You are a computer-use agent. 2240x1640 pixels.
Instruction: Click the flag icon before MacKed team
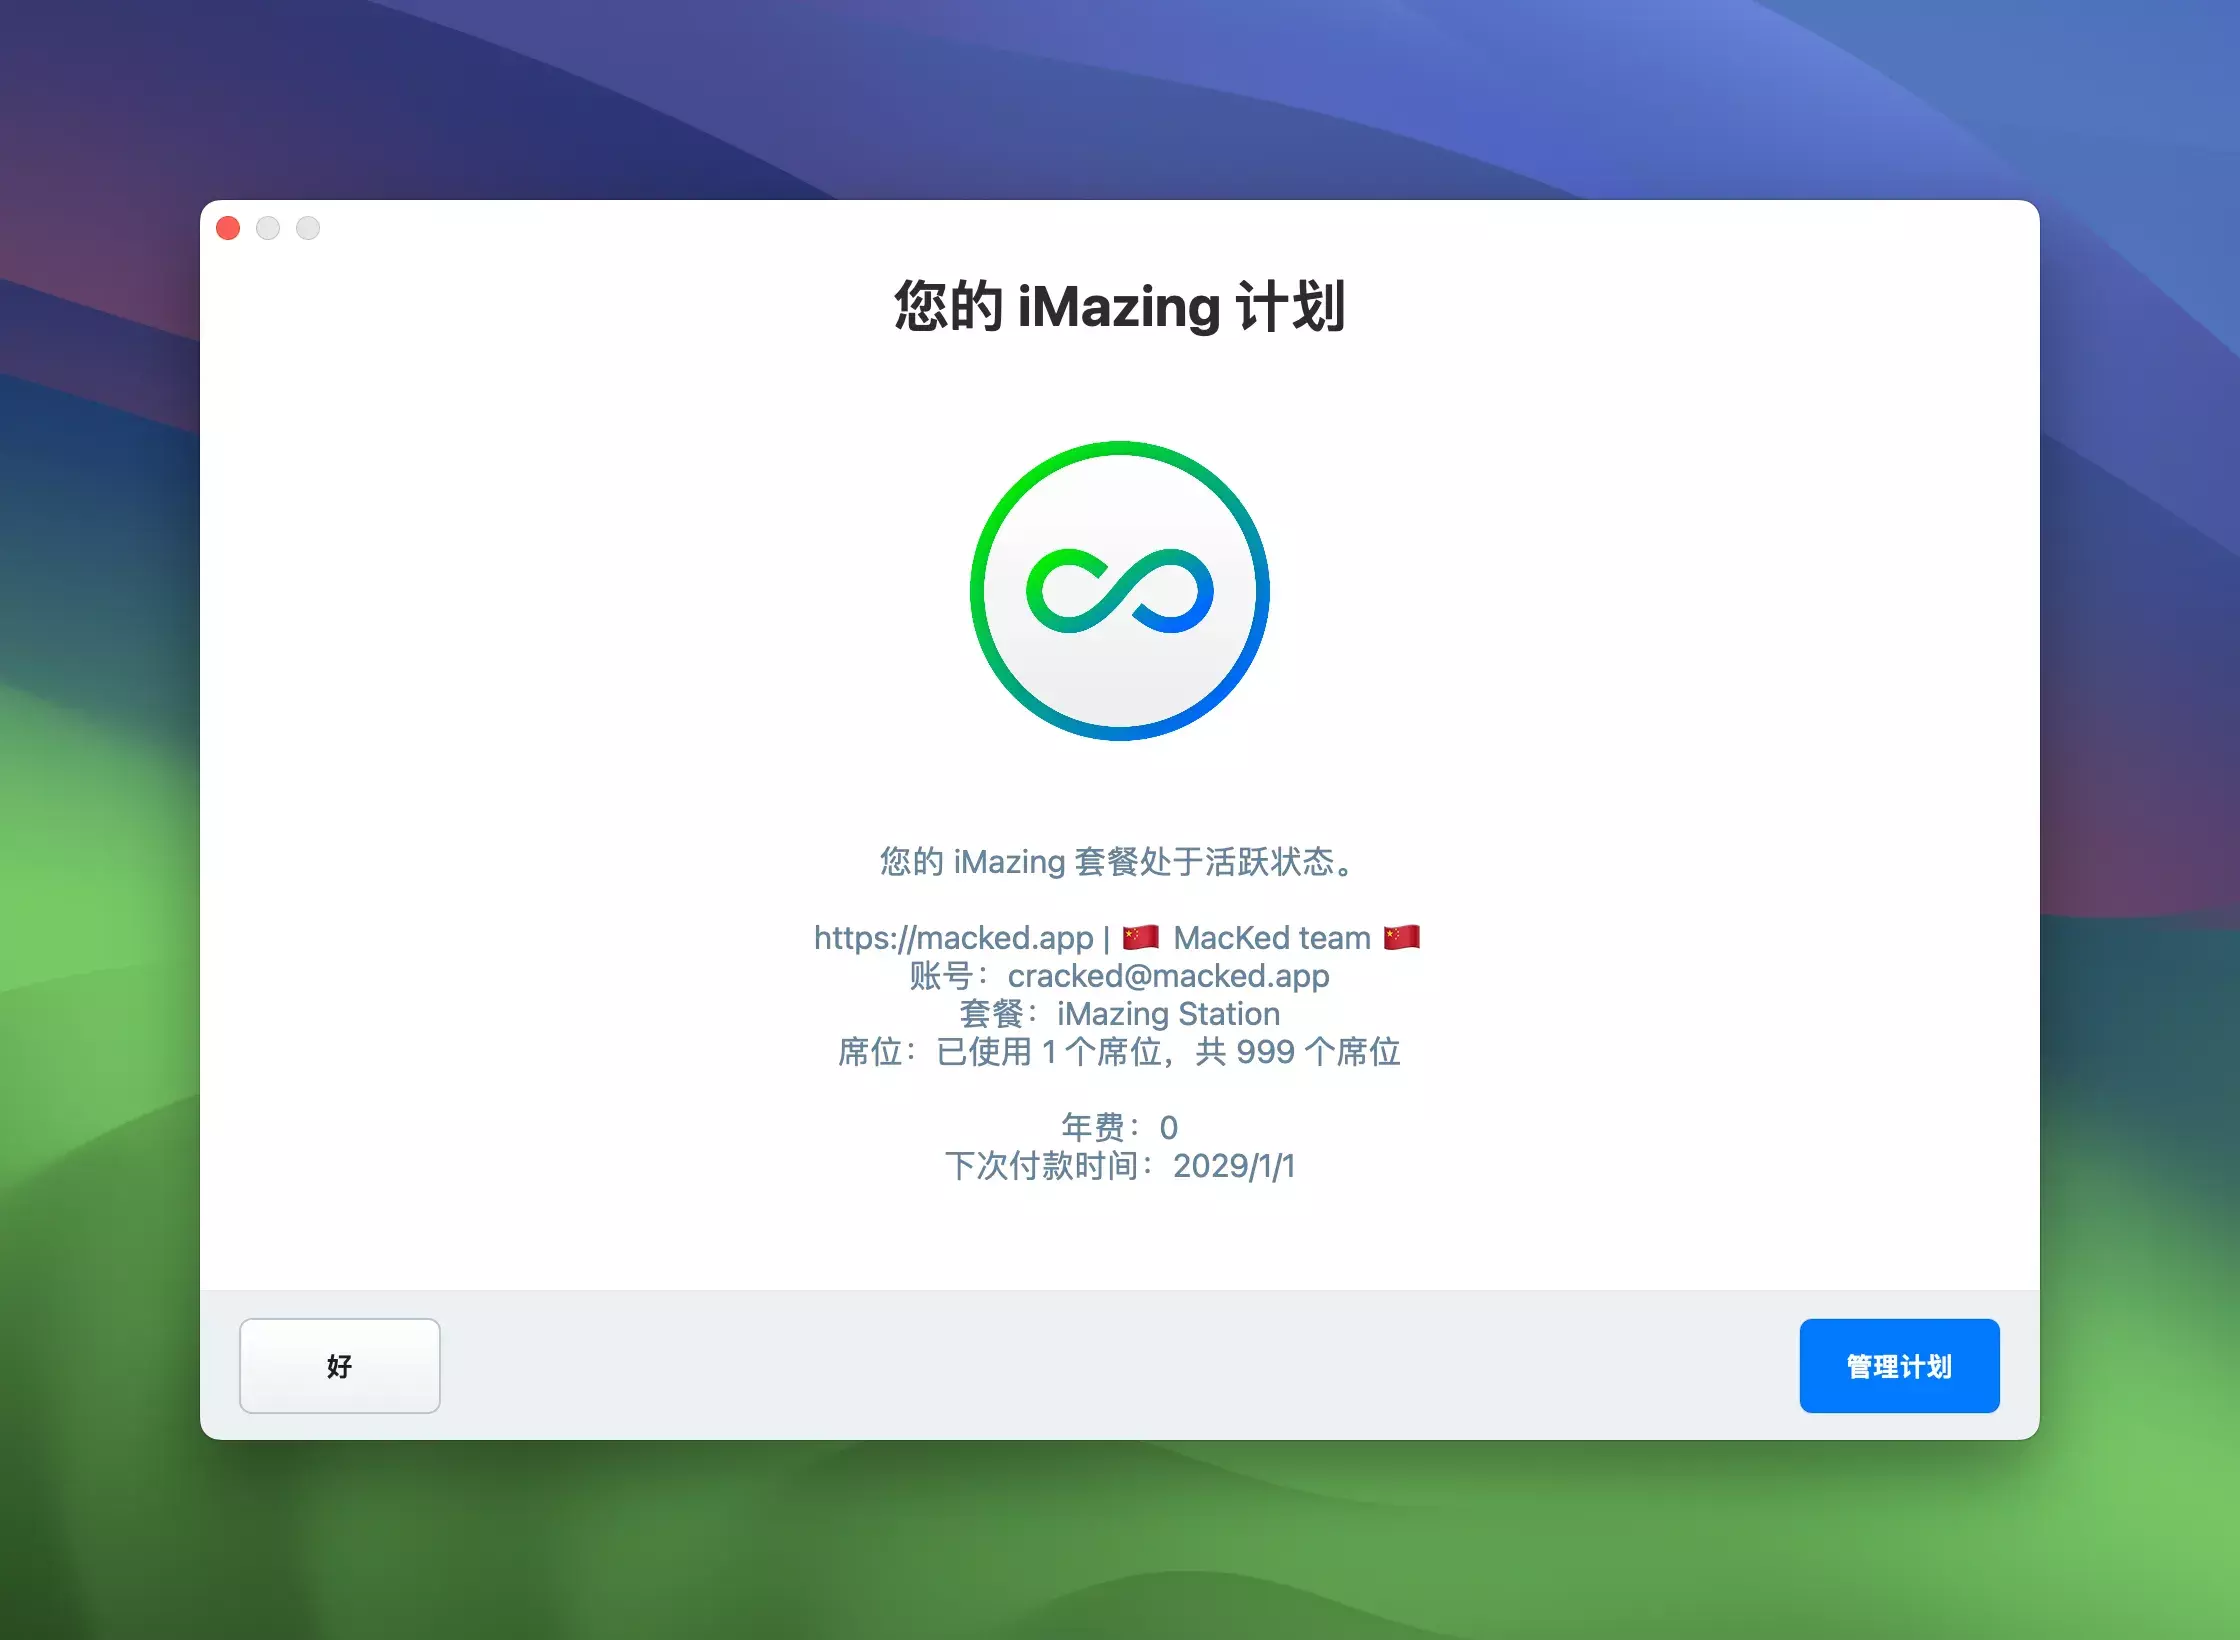tap(1140, 937)
